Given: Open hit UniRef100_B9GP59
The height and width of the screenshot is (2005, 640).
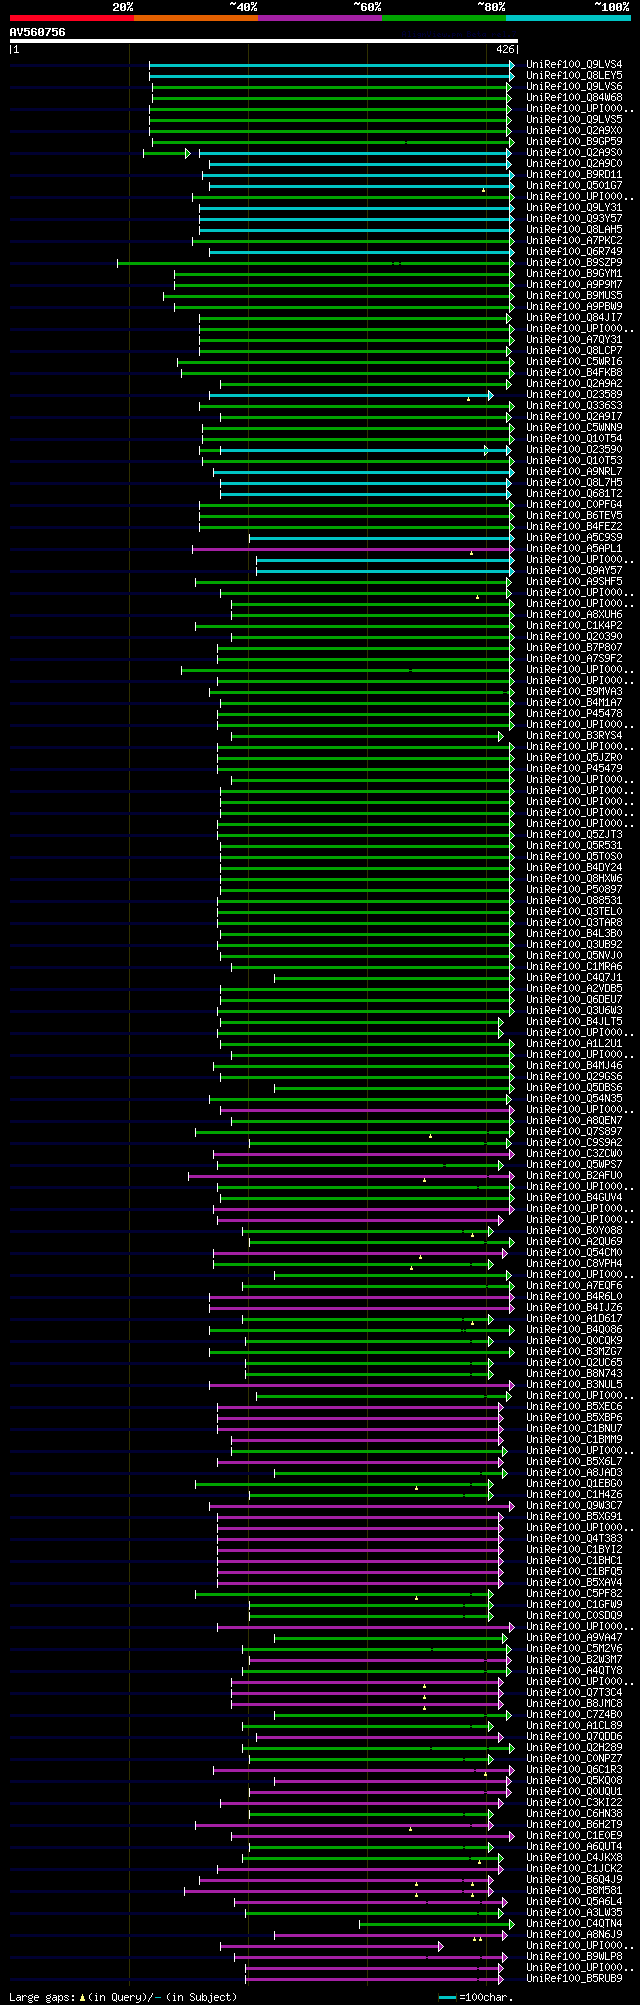Looking at the screenshot, I should point(574,142).
